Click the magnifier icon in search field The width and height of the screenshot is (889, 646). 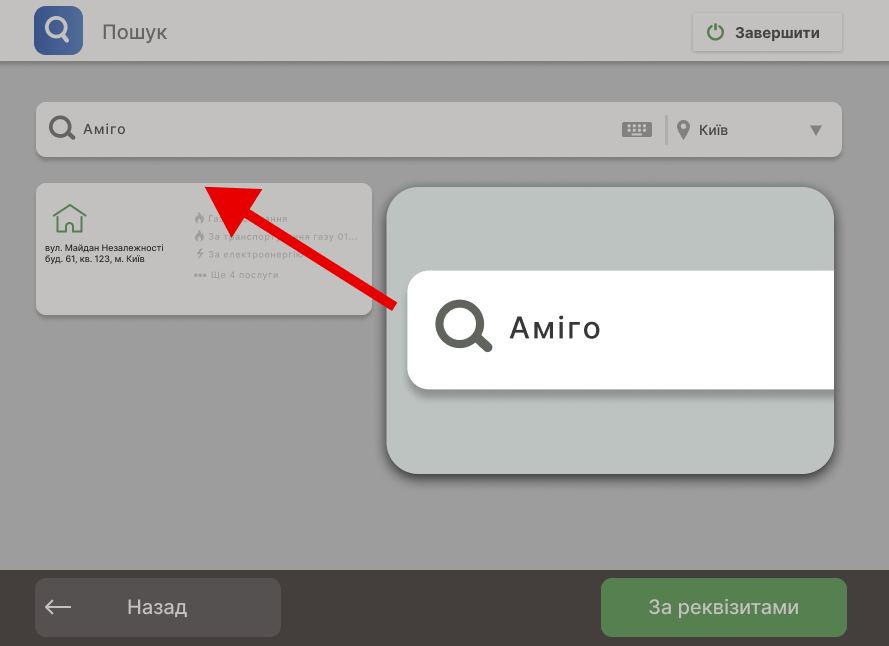pyautogui.click(x=62, y=128)
